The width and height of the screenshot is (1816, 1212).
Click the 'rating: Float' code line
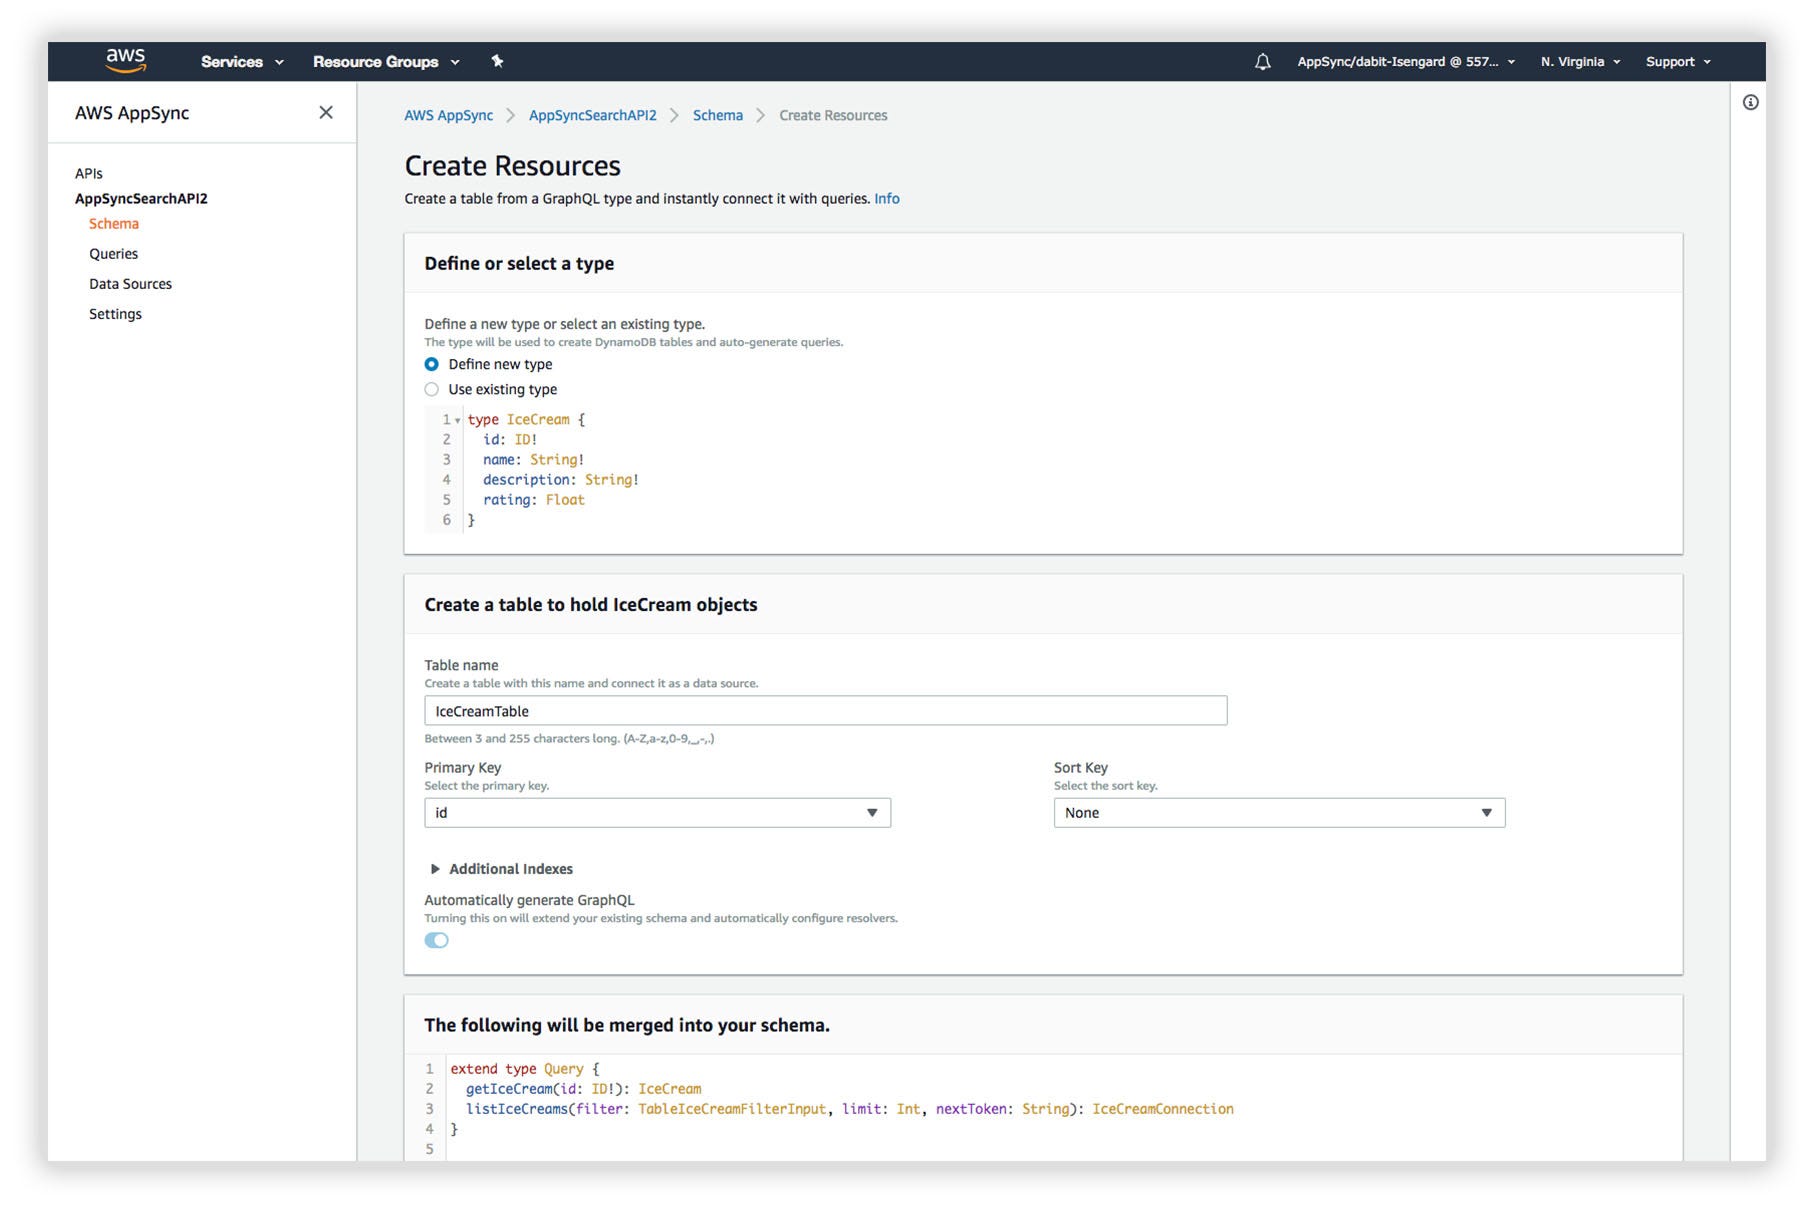pyautogui.click(x=533, y=500)
